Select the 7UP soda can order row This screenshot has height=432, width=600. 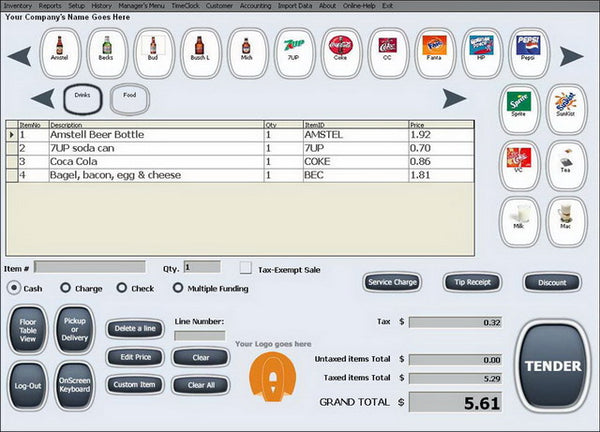(240, 148)
